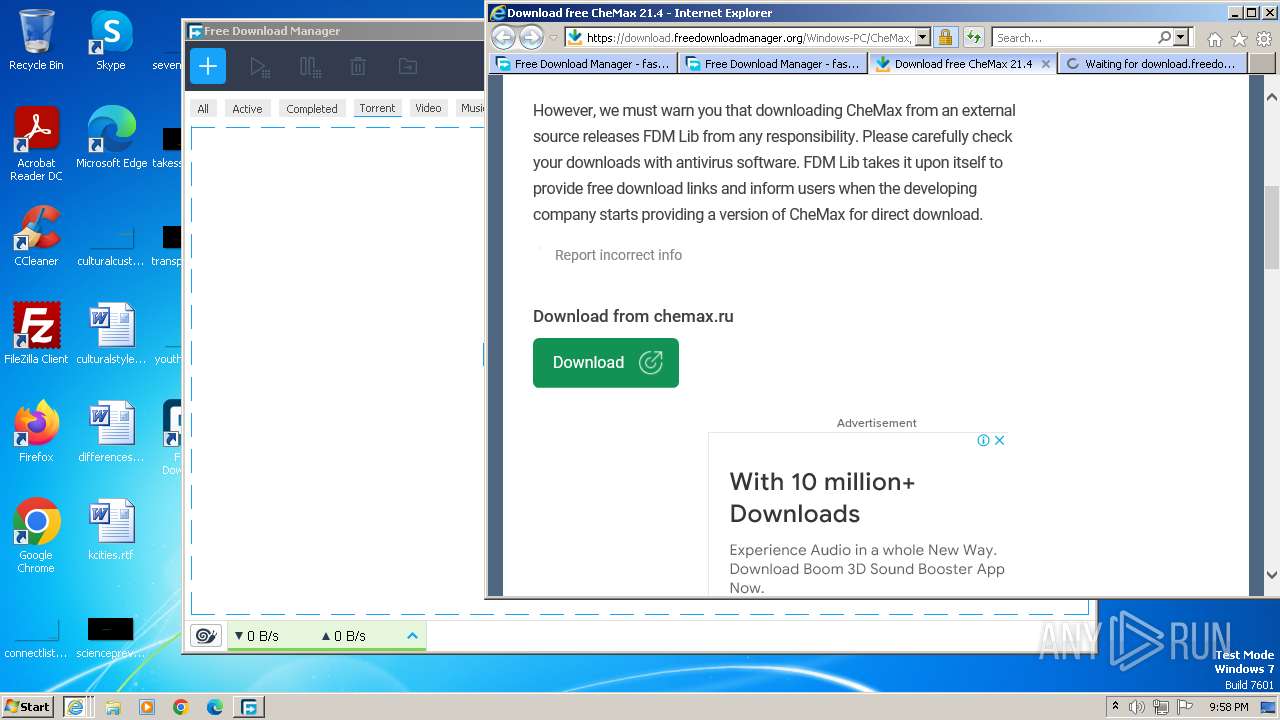This screenshot has height=720, width=1280.
Task: Click the network tray icon
Action: [x=1161, y=707]
